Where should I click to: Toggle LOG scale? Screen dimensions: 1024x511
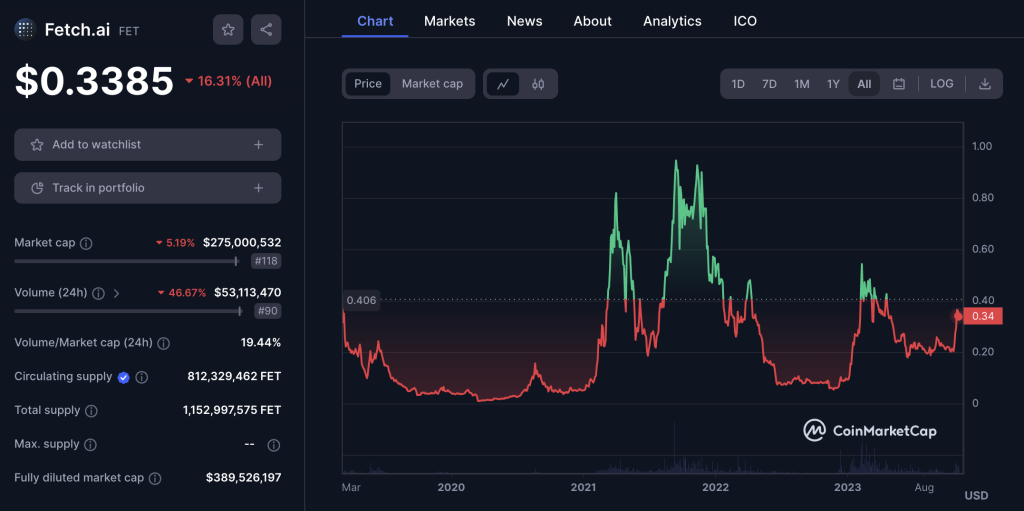click(x=942, y=84)
